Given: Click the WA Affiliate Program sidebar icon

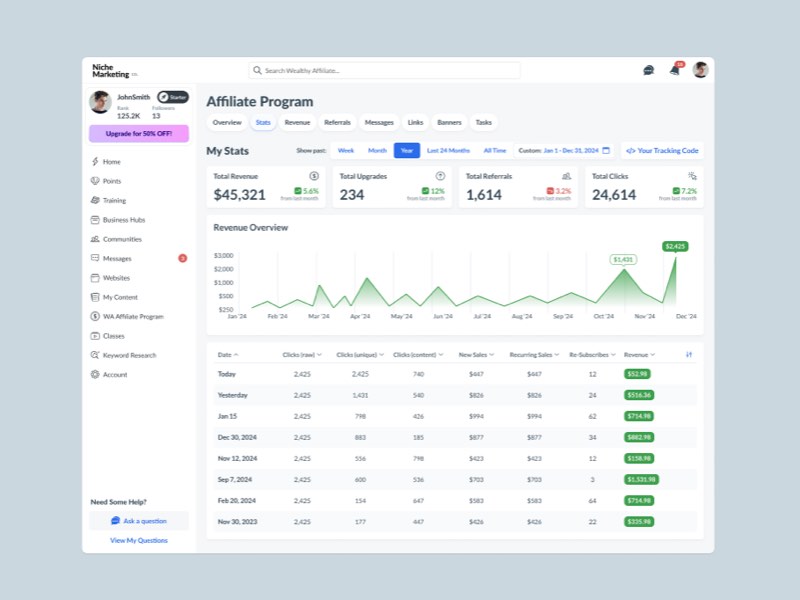Looking at the screenshot, I should (x=95, y=316).
